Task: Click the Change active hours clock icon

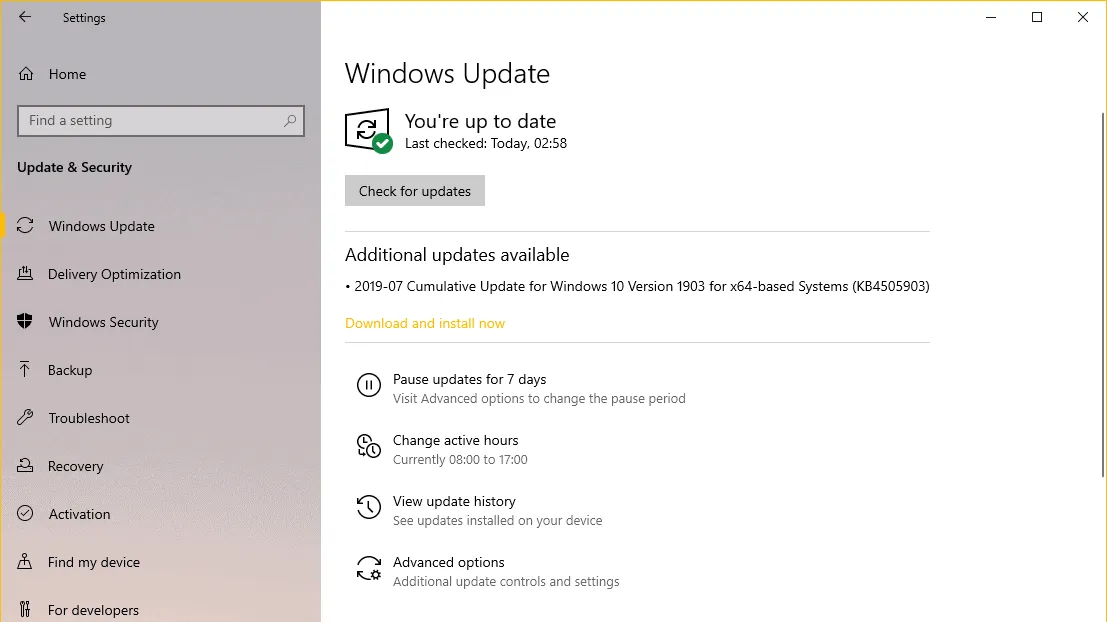Action: tap(369, 447)
